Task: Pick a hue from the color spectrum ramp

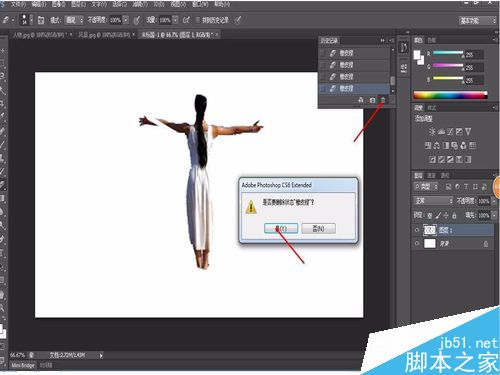Action: (x=450, y=95)
